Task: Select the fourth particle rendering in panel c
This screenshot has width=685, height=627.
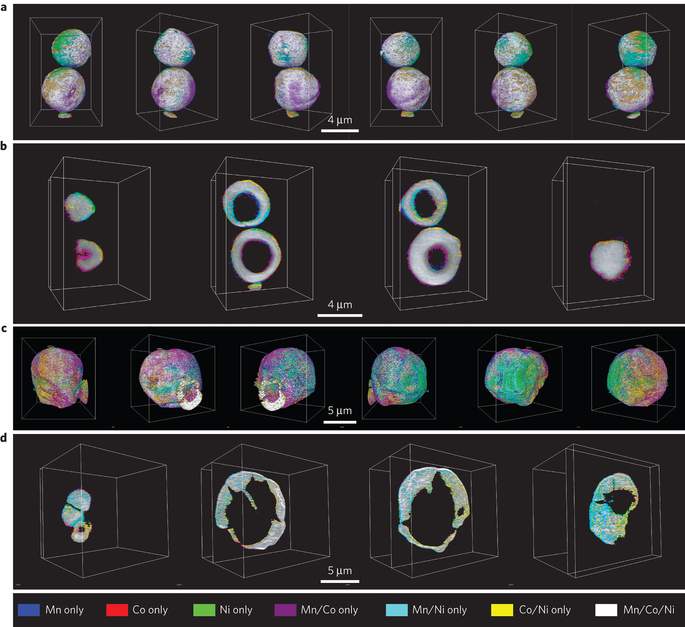Action: [398, 378]
